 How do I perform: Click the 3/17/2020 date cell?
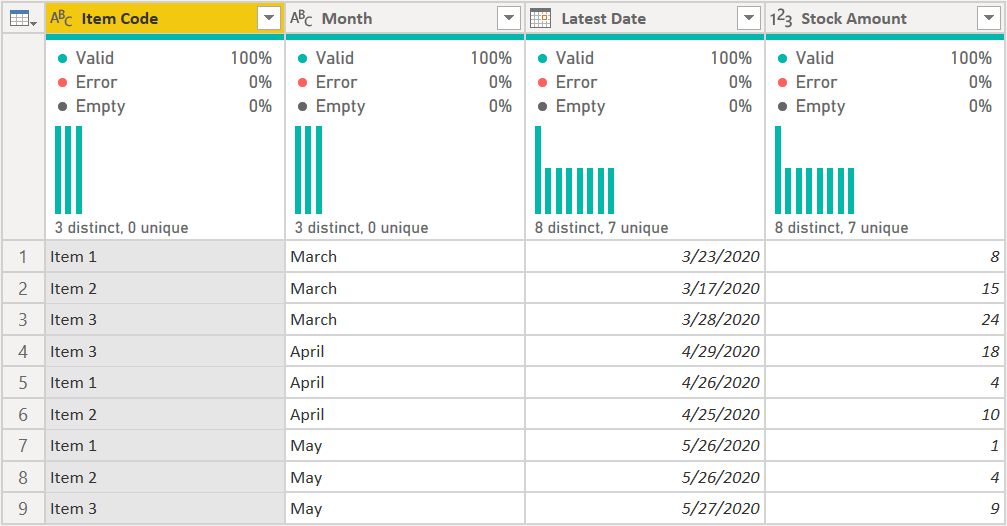pos(645,288)
